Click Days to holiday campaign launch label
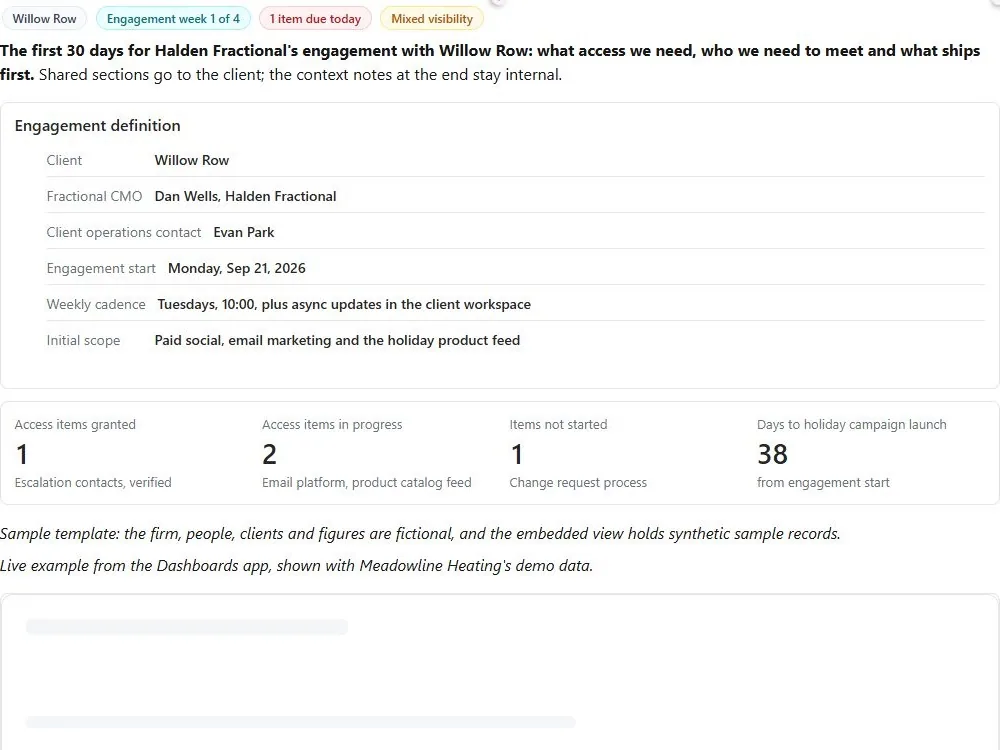This screenshot has width=1000, height=750. (851, 425)
